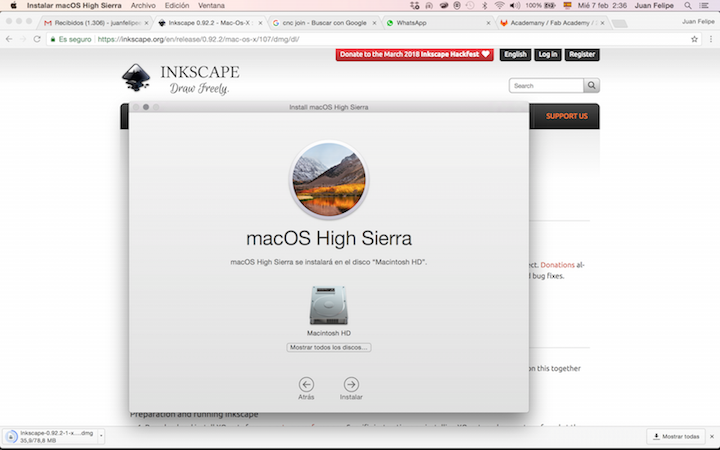Open Spotlight search magnifier
Viewport: 720px width, 450px height.
[x=687, y=6]
